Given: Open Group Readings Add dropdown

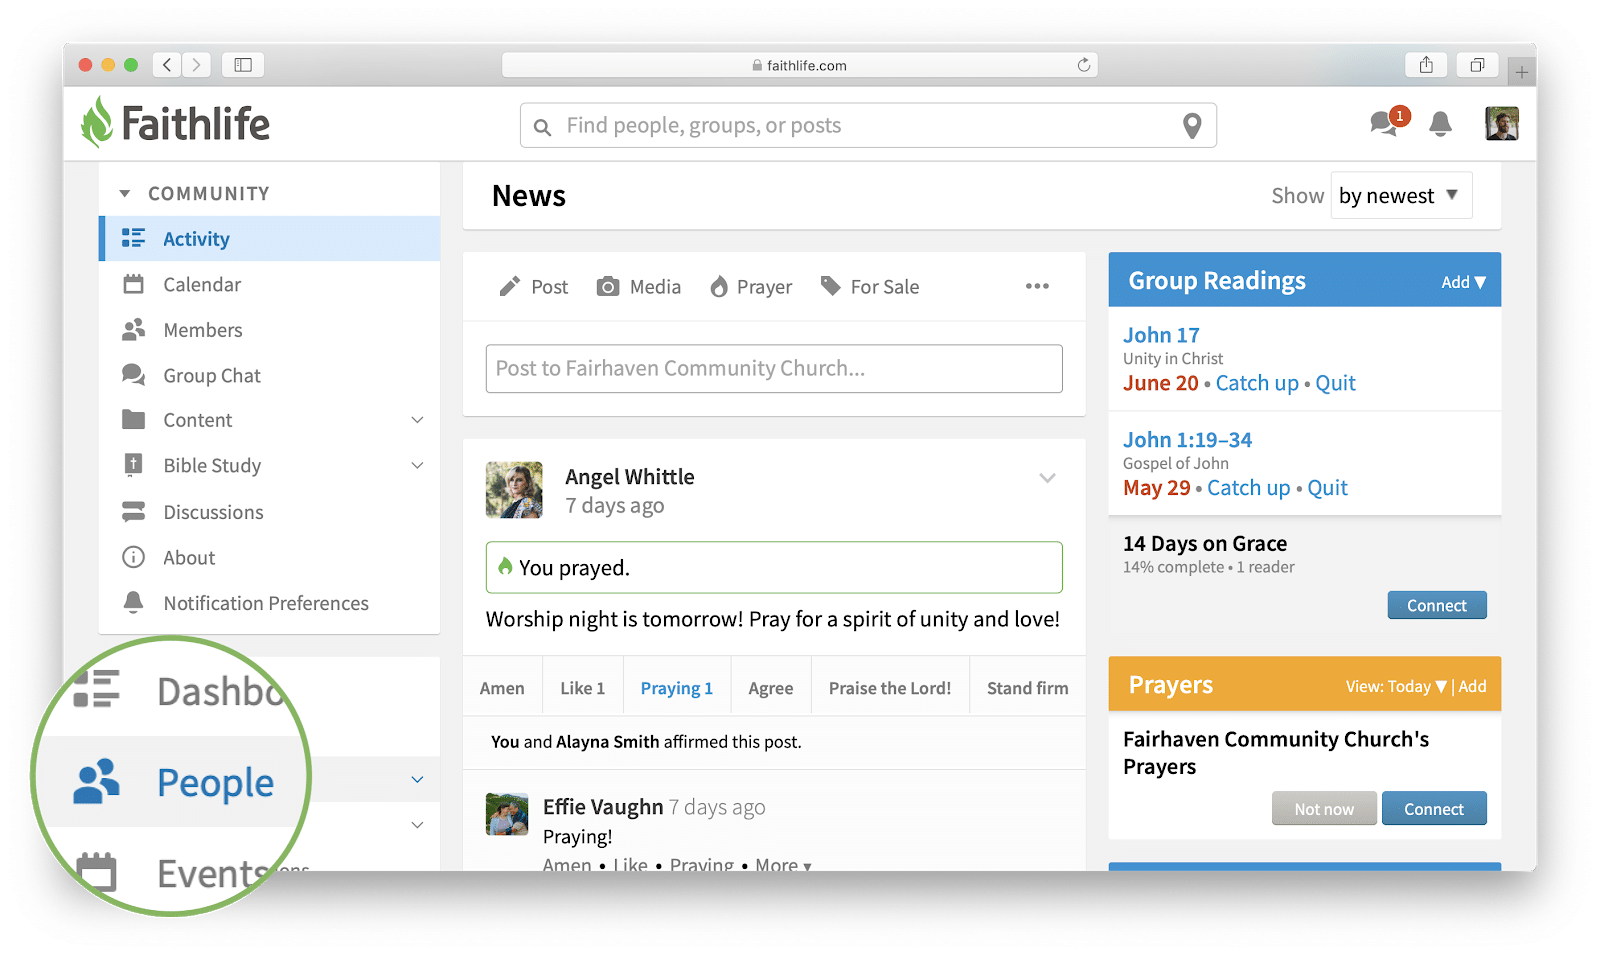Looking at the screenshot, I should pyautogui.click(x=1463, y=282).
